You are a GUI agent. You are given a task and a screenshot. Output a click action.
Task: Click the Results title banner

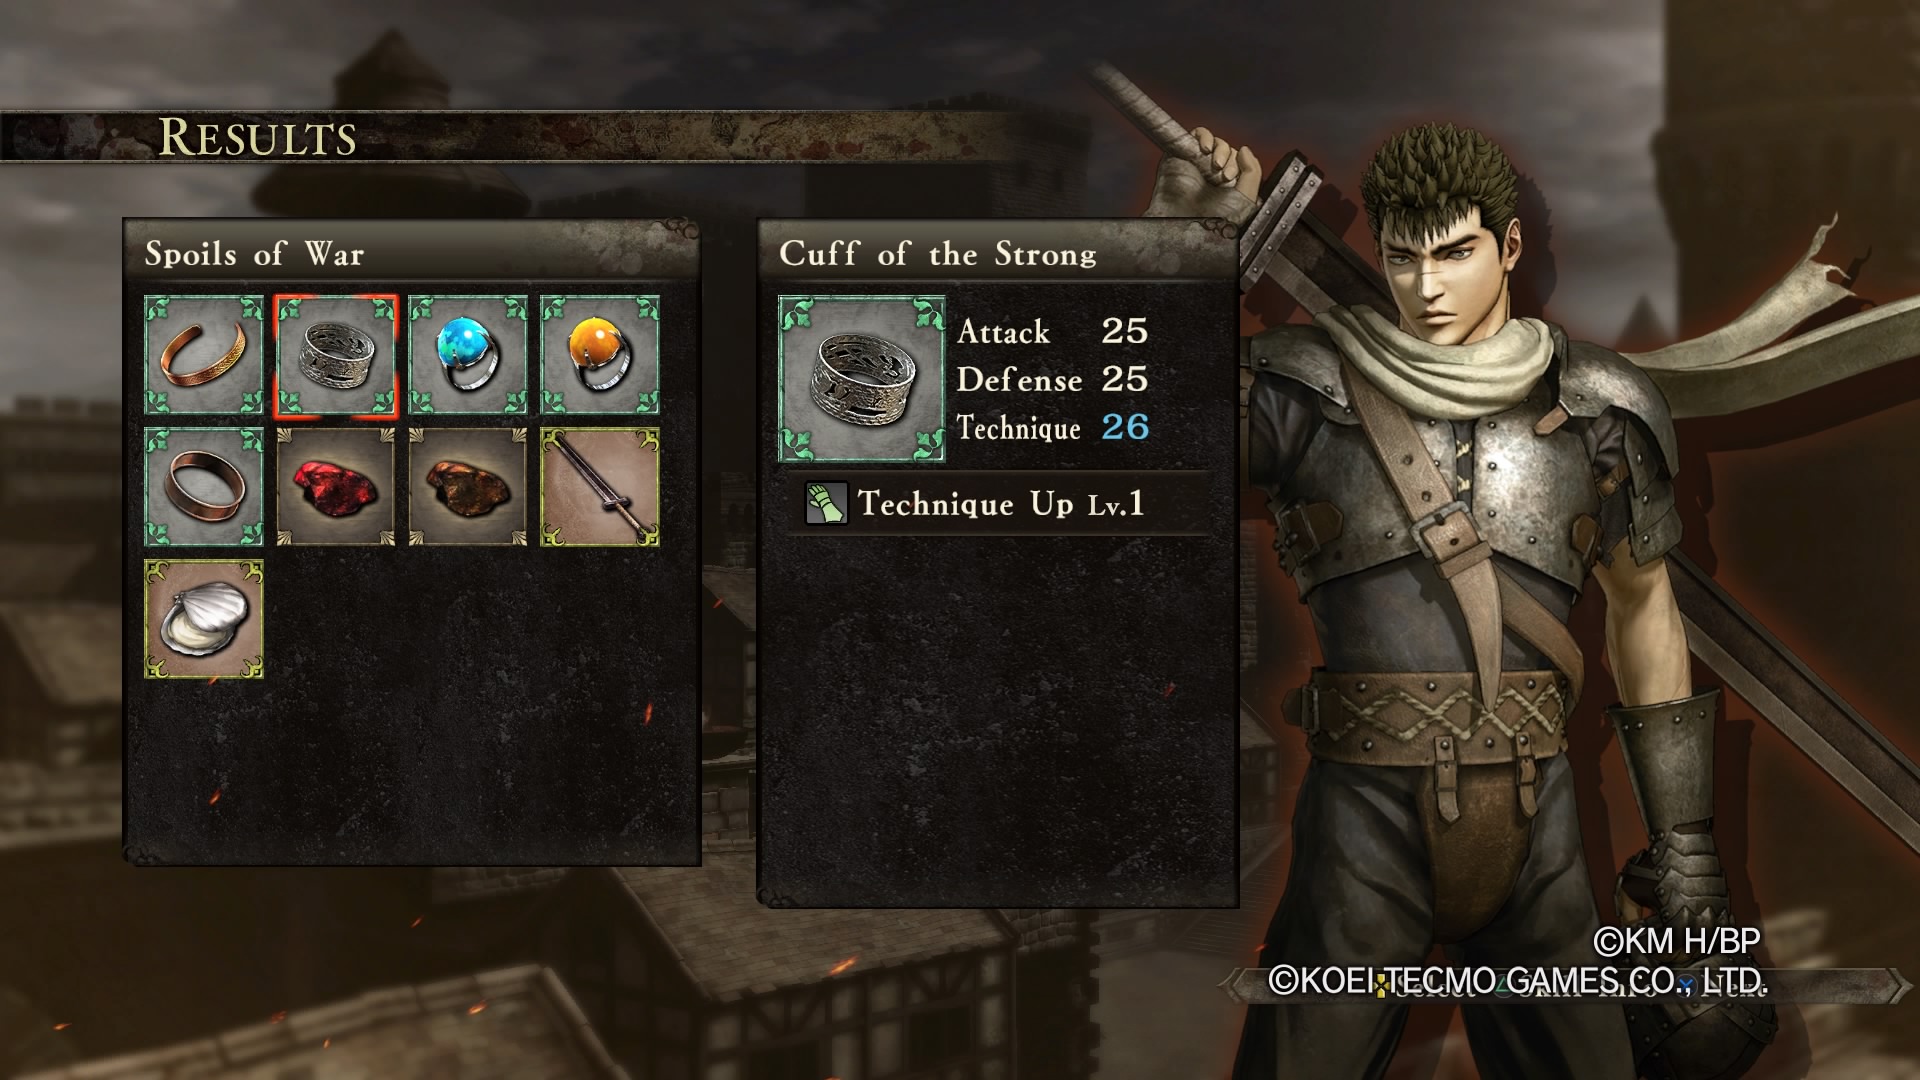click(257, 137)
